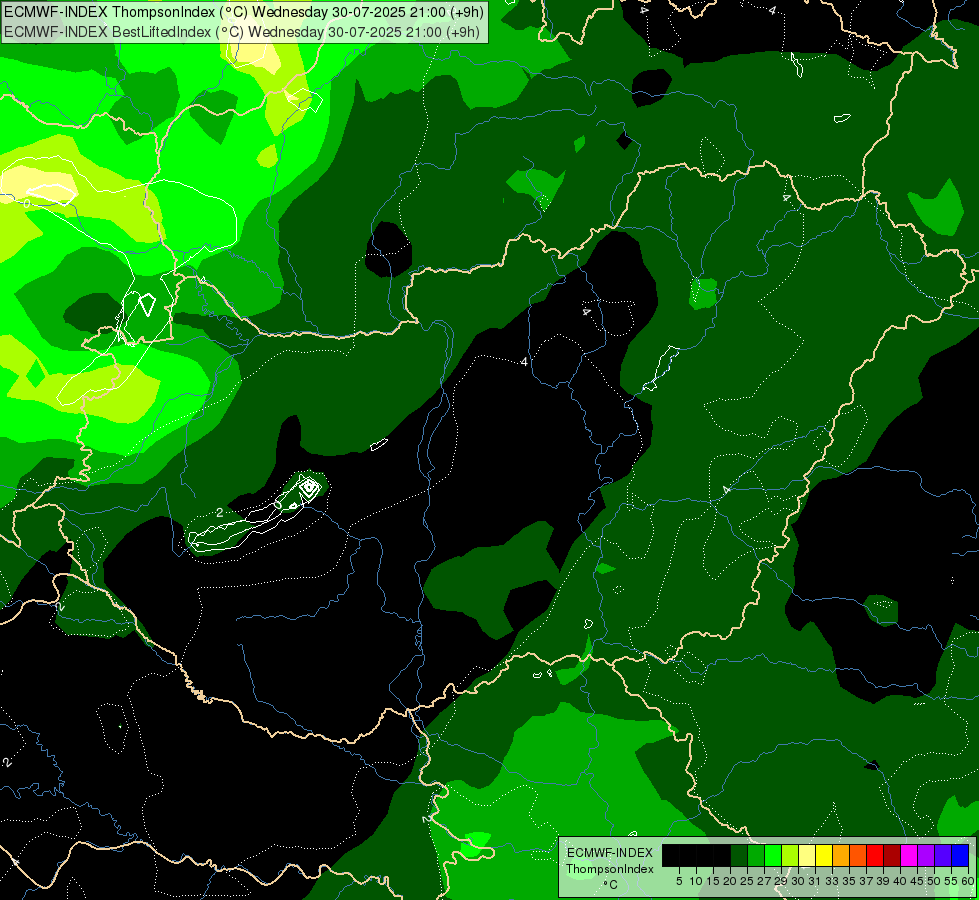
Task: Click the ECMWF-INDEX label in the legend
Action: pos(610,853)
